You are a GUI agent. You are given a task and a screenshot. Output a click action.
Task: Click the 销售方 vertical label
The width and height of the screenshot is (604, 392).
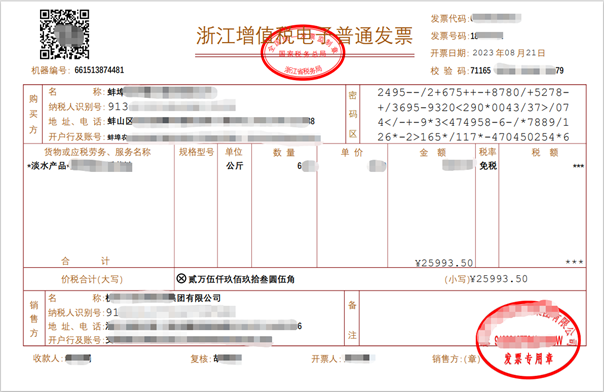click(34, 319)
